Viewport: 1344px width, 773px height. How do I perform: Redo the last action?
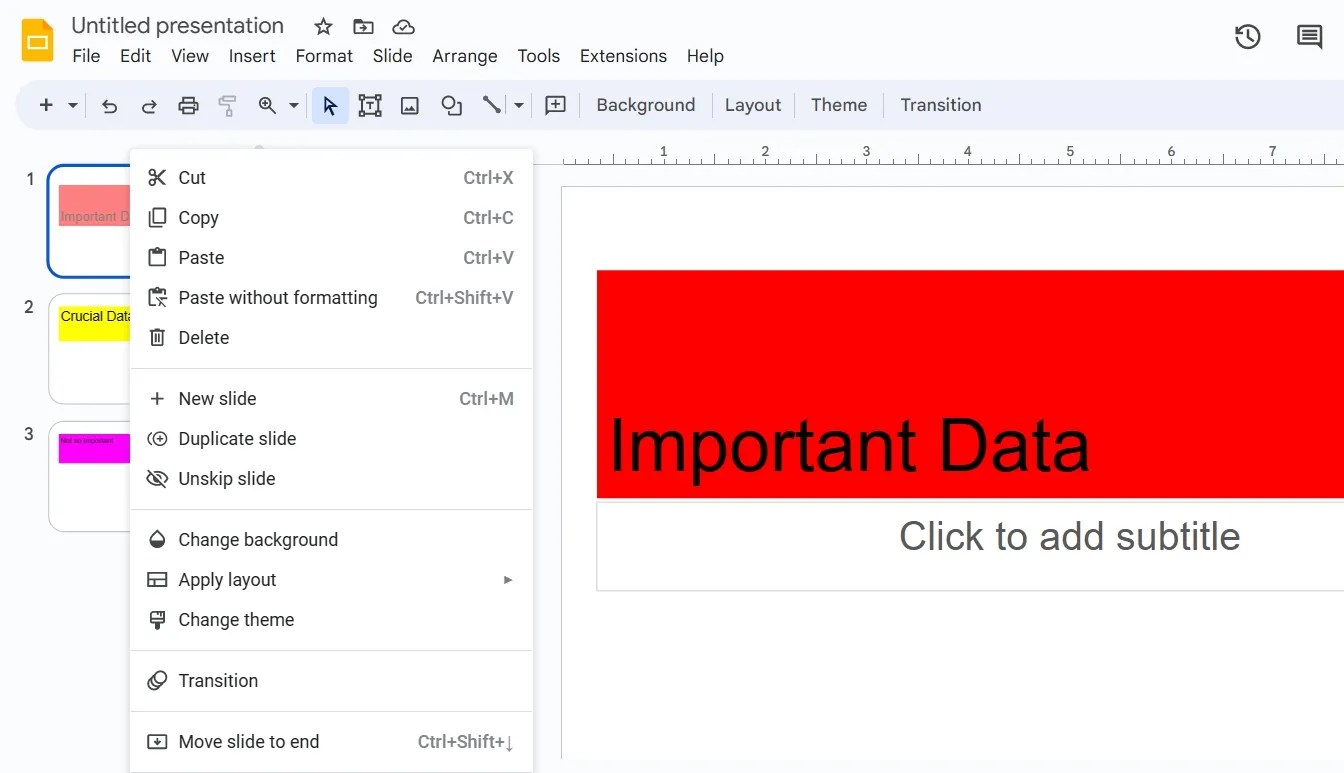pyautogui.click(x=148, y=104)
